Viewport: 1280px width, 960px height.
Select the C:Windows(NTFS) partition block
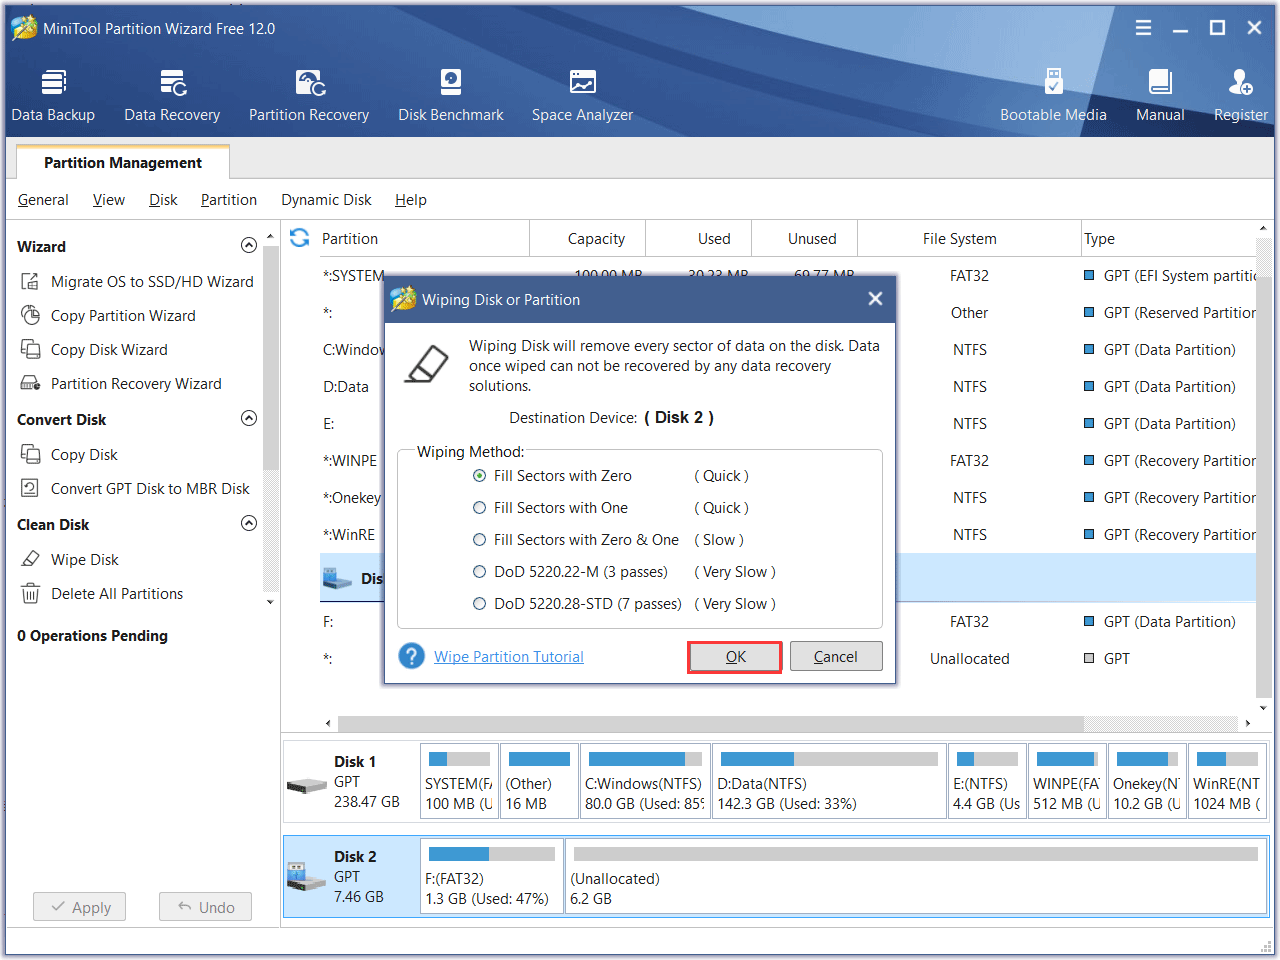point(646,781)
